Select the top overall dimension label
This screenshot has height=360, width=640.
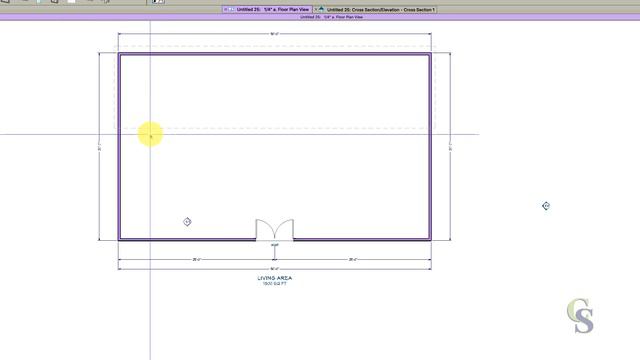pyautogui.click(x=274, y=34)
